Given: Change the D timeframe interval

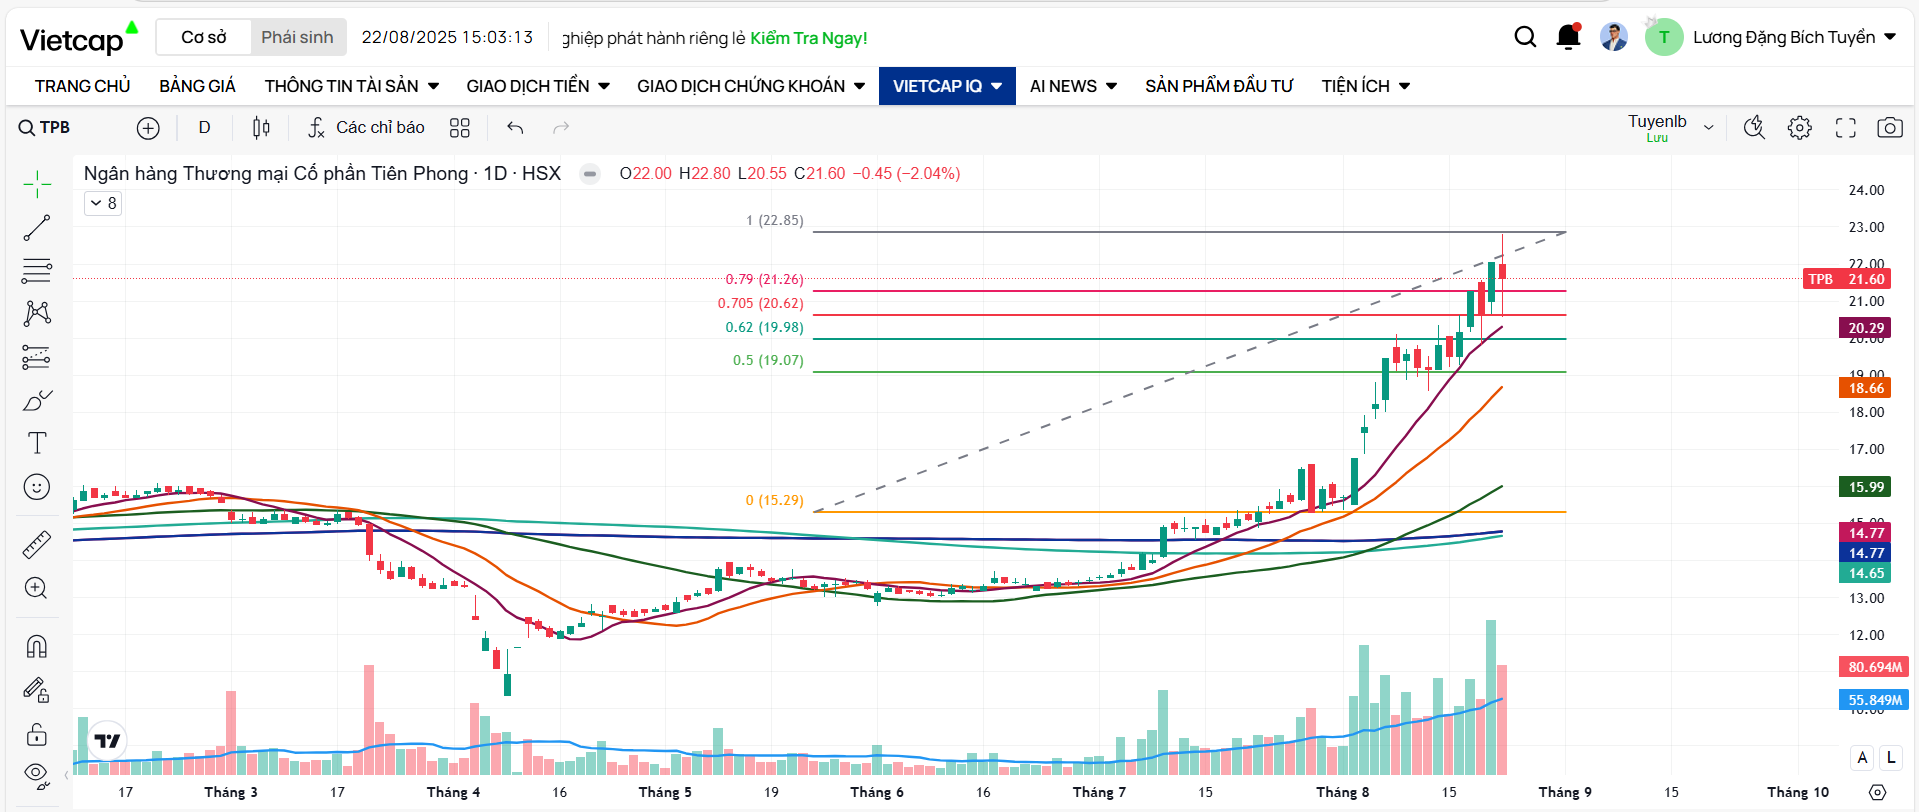Looking at the screenshot, I should (x=204, y=128).
